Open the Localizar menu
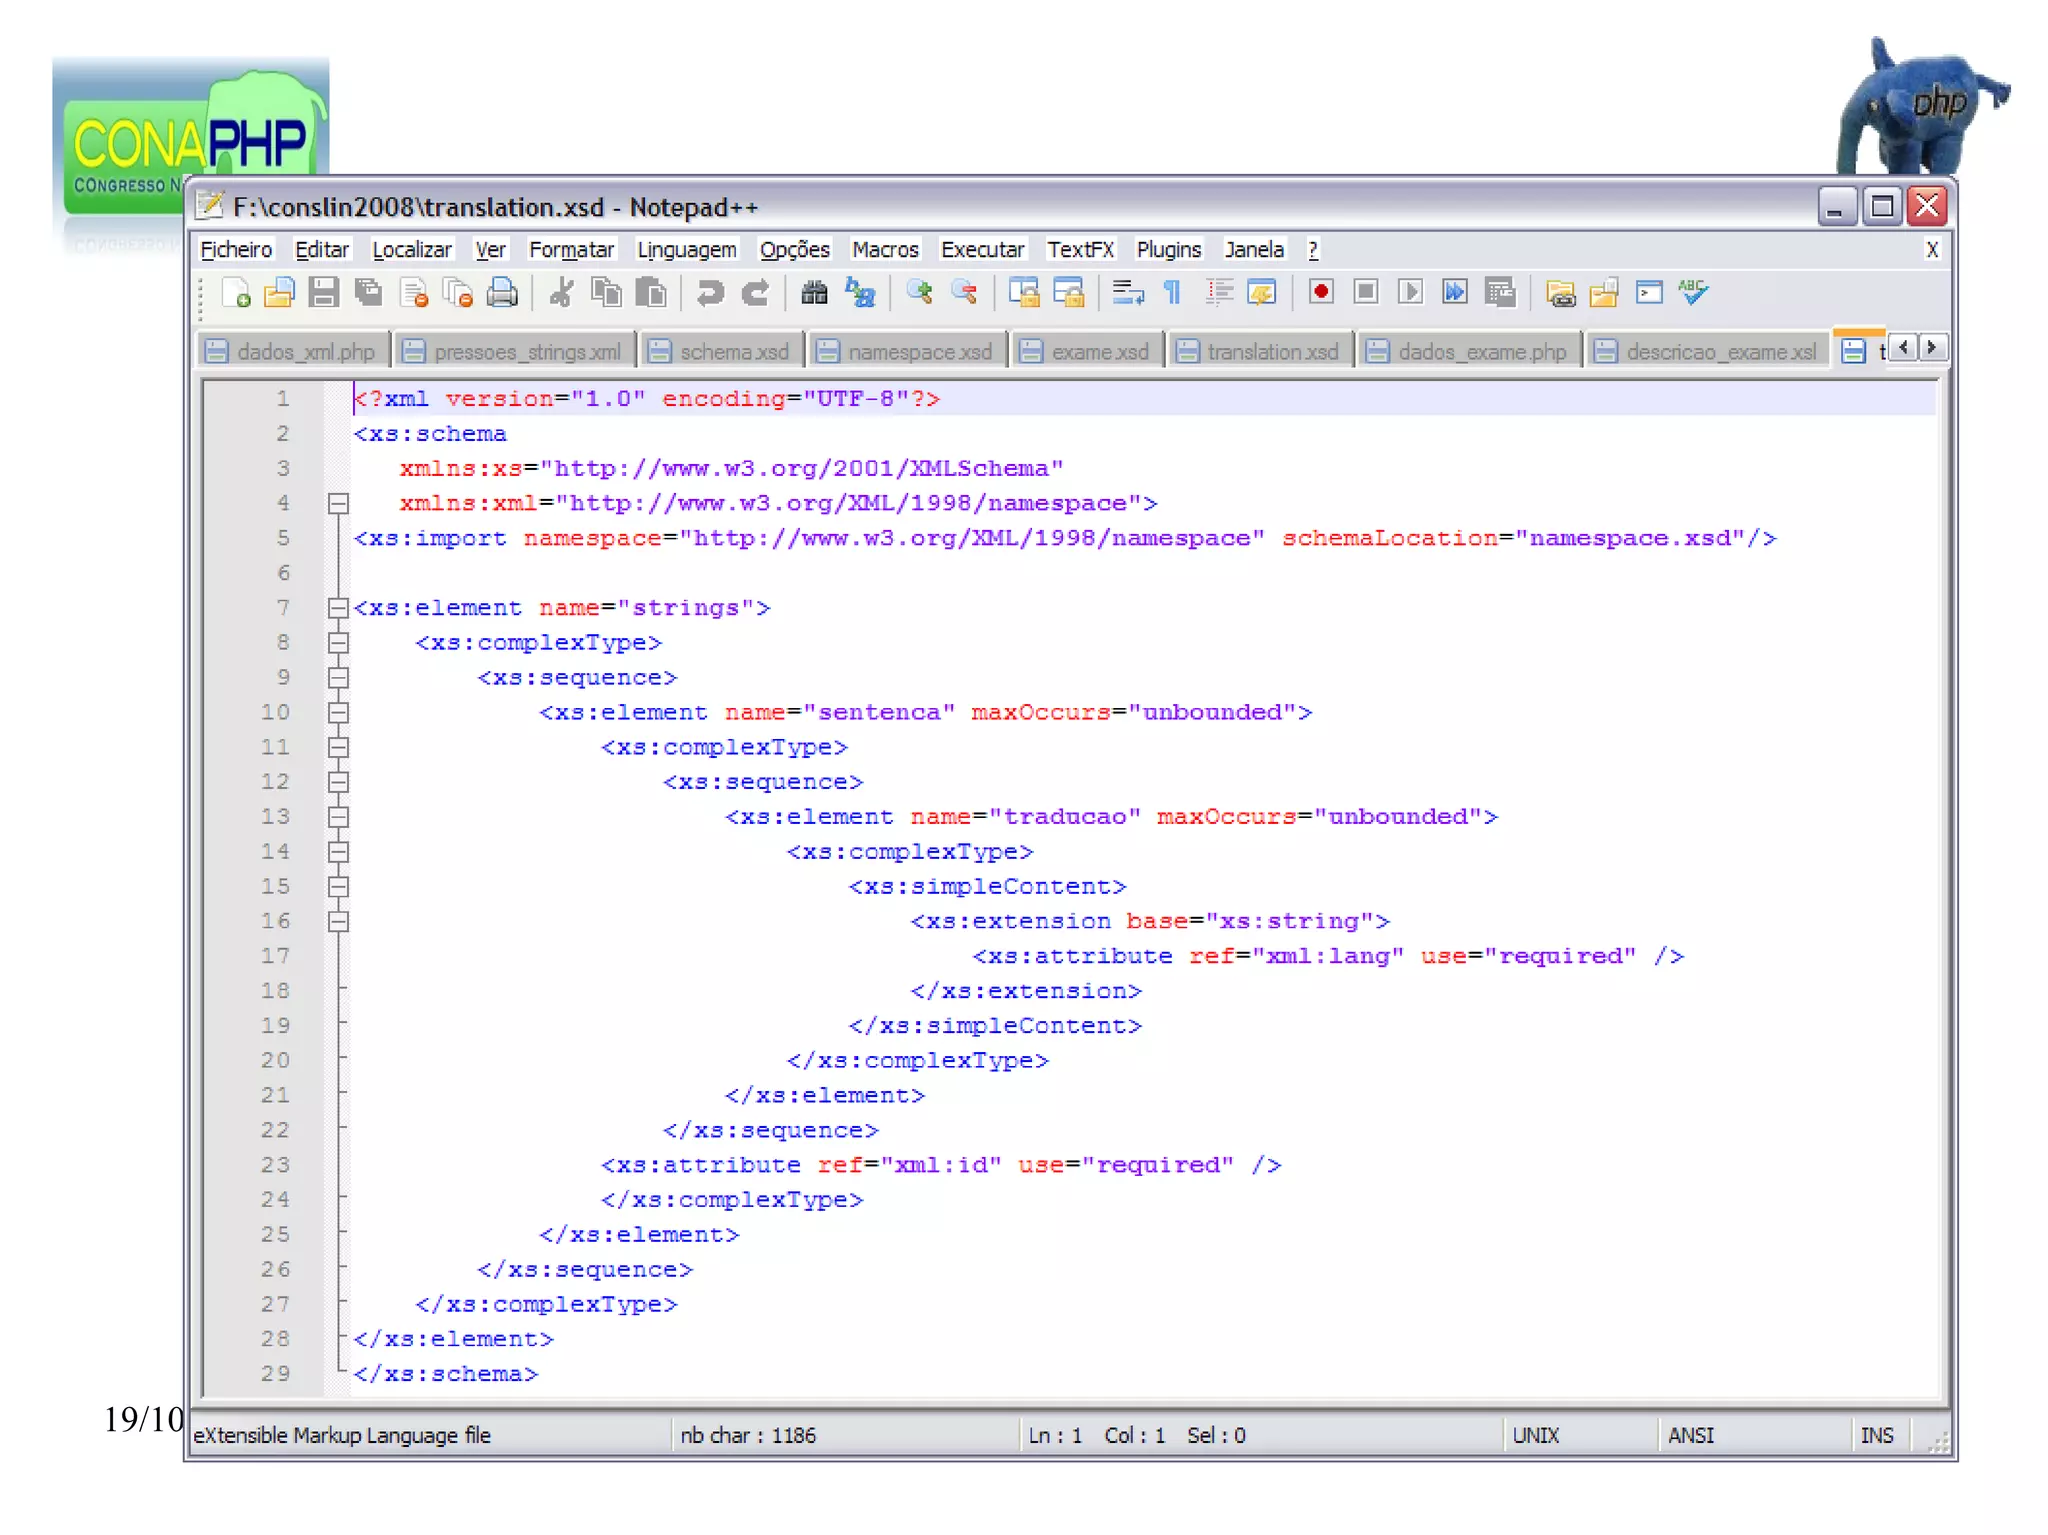The image size is (2048, 1535). 412,250
